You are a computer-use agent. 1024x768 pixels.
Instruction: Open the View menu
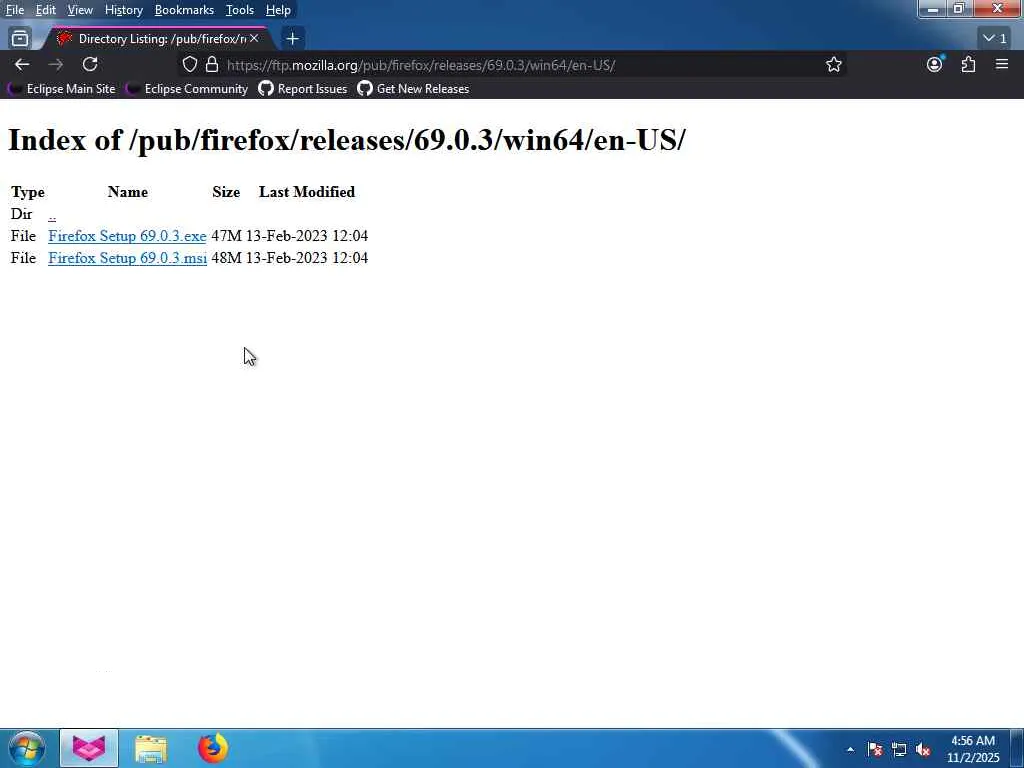(x=80, y=10)
